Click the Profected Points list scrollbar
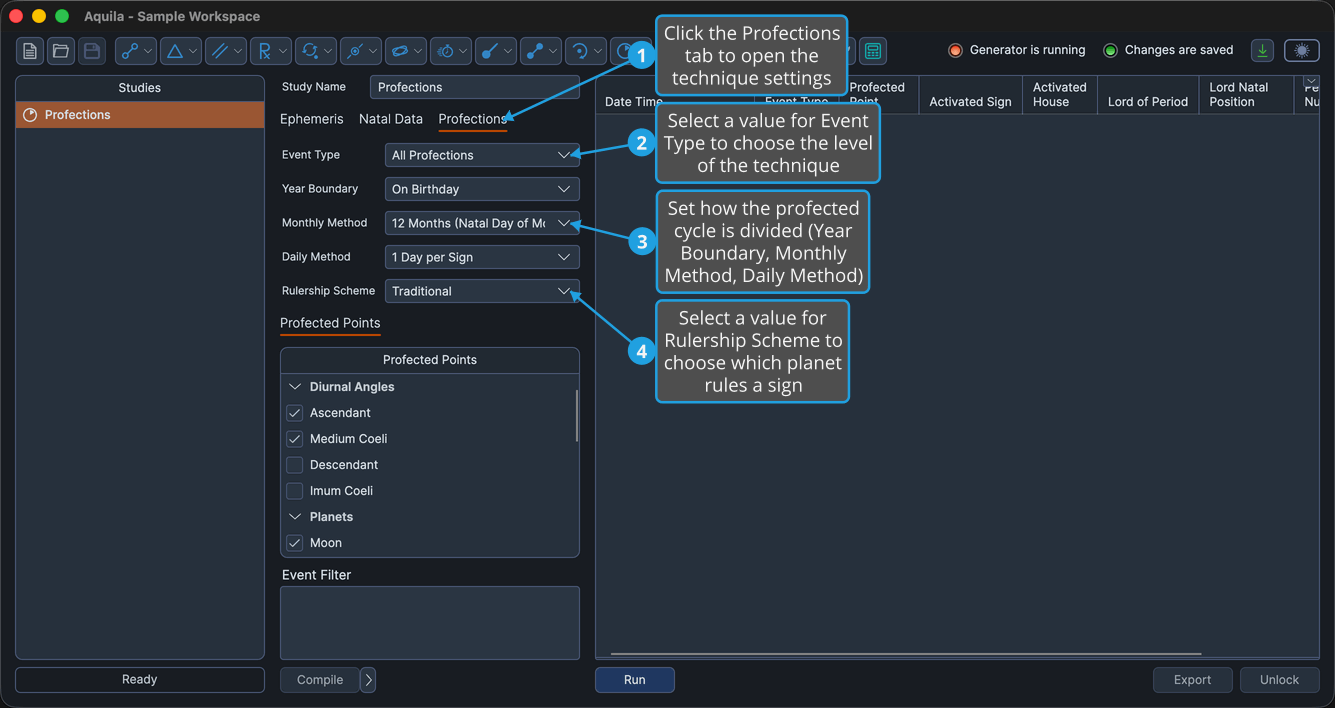This screenshot has height=708, width=1335. point(577,414)
